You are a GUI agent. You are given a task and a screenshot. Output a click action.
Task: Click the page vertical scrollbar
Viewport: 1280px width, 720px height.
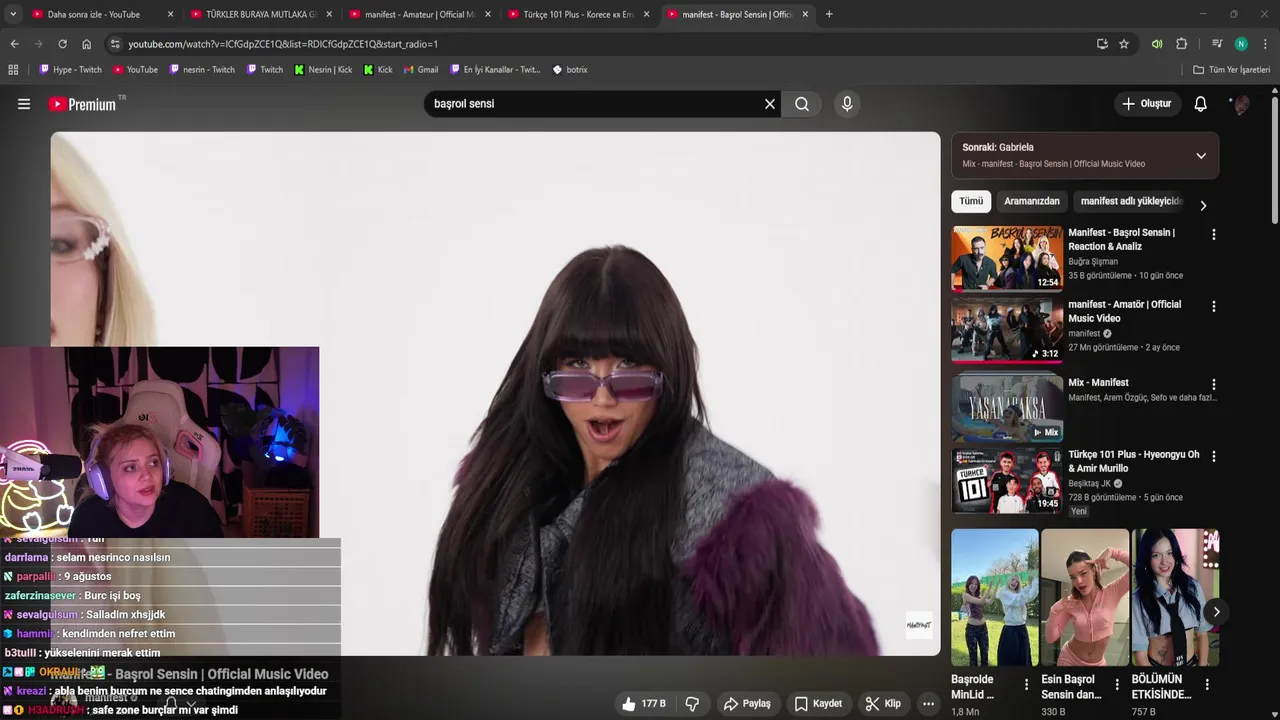point(1275,160)
